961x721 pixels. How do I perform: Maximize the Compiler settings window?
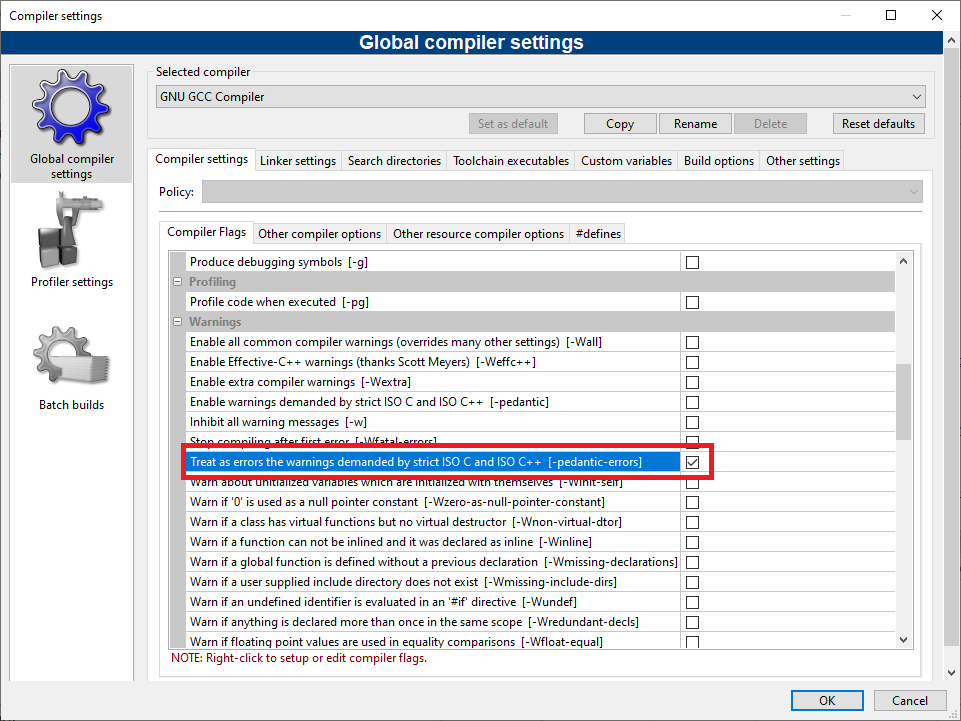pos(891,15)
